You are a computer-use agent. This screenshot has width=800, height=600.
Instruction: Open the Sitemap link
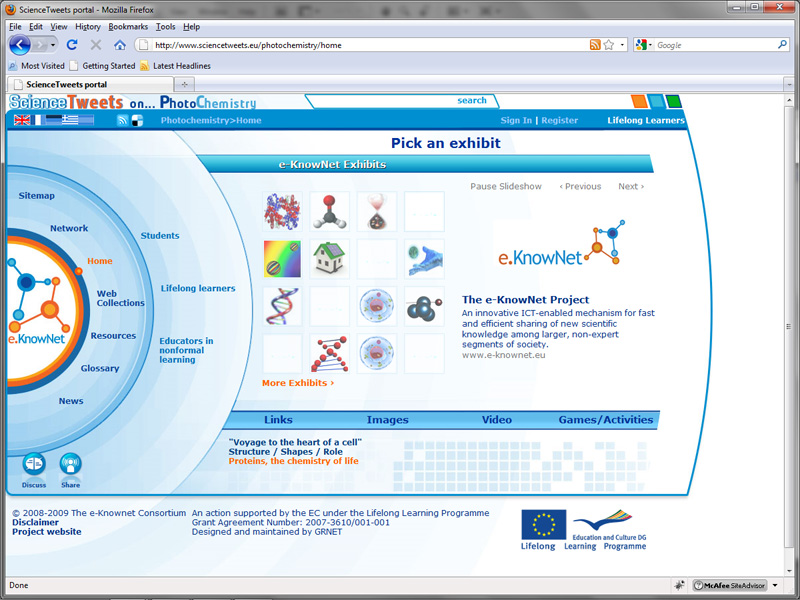pyautogui.click(x=37, y=195)
